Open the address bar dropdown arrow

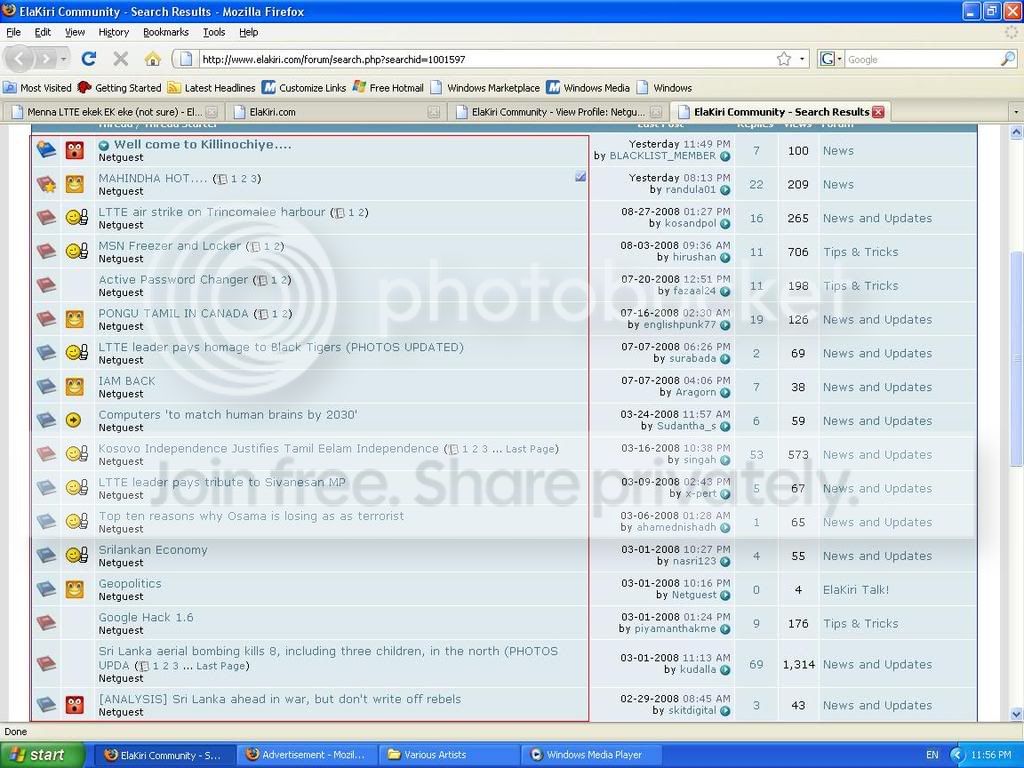pos(802,59)
